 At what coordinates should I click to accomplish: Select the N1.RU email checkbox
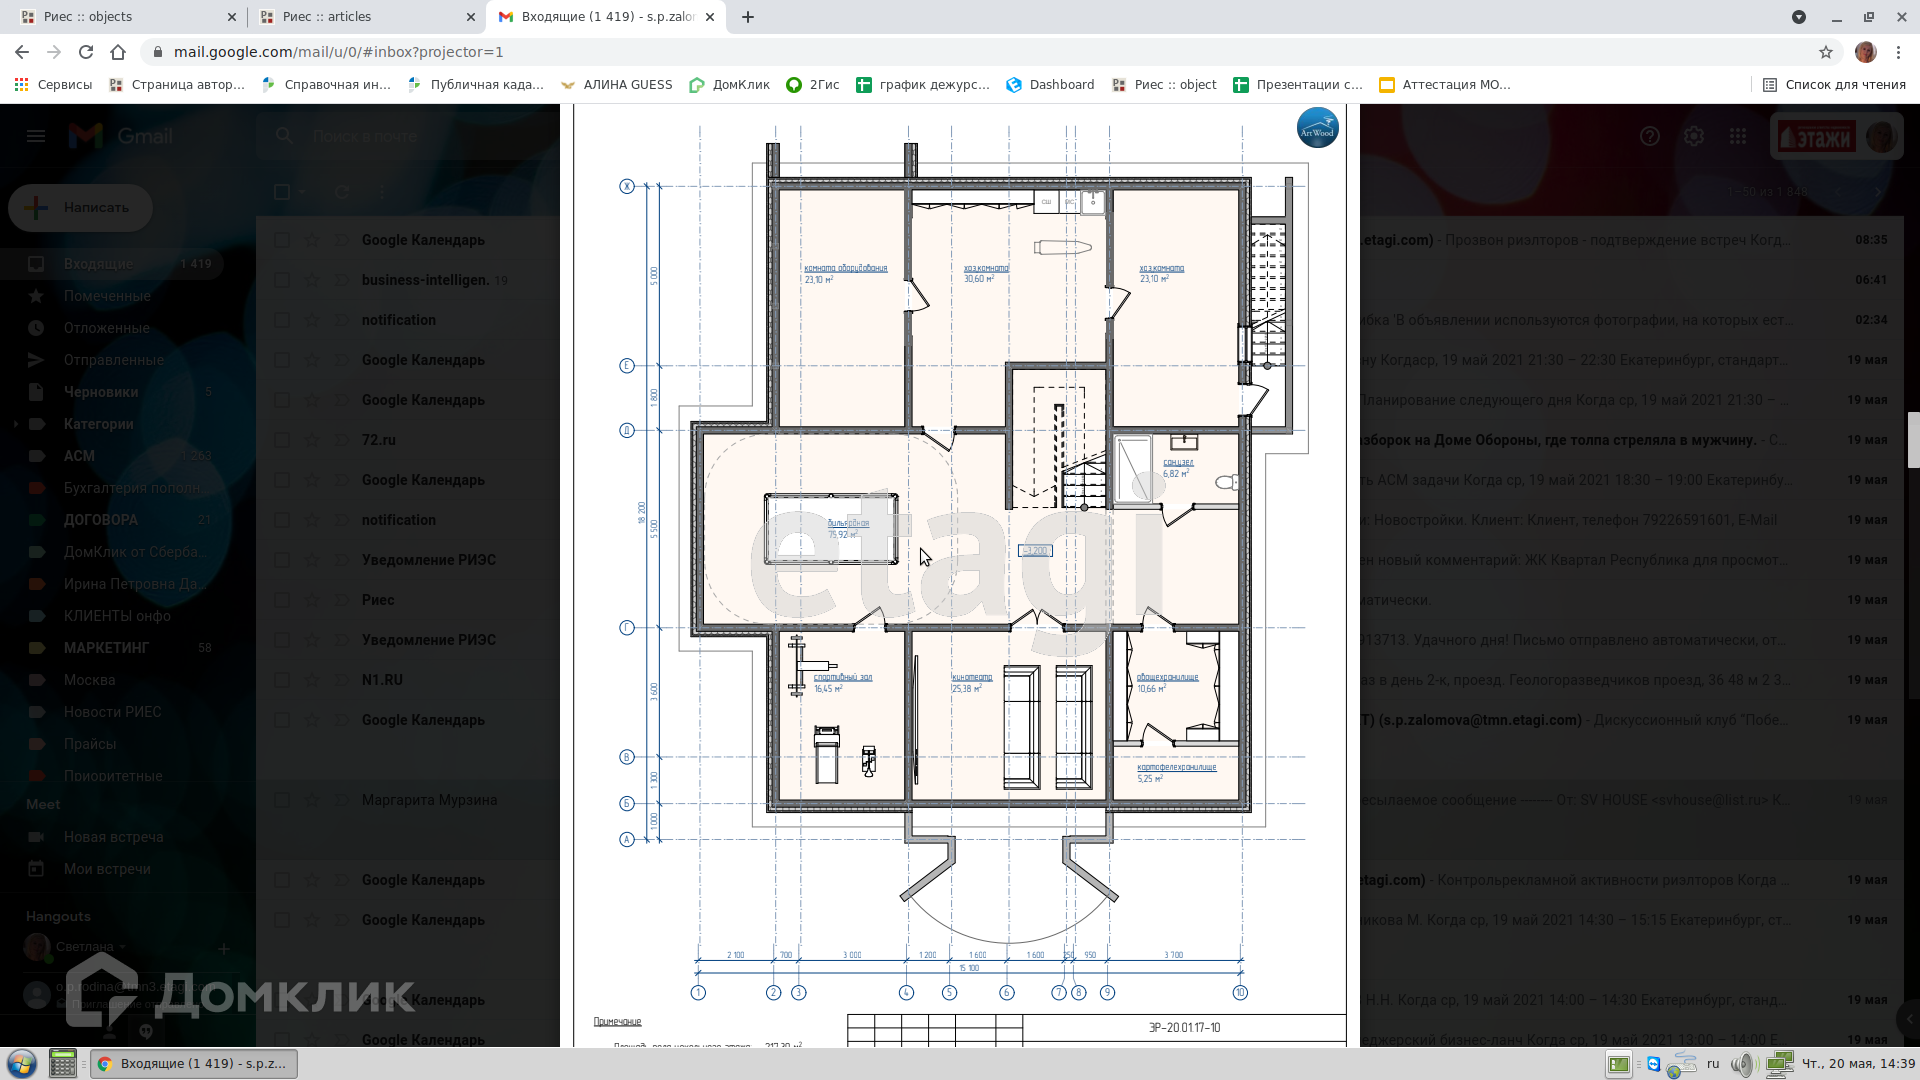(x=282, y=680)
